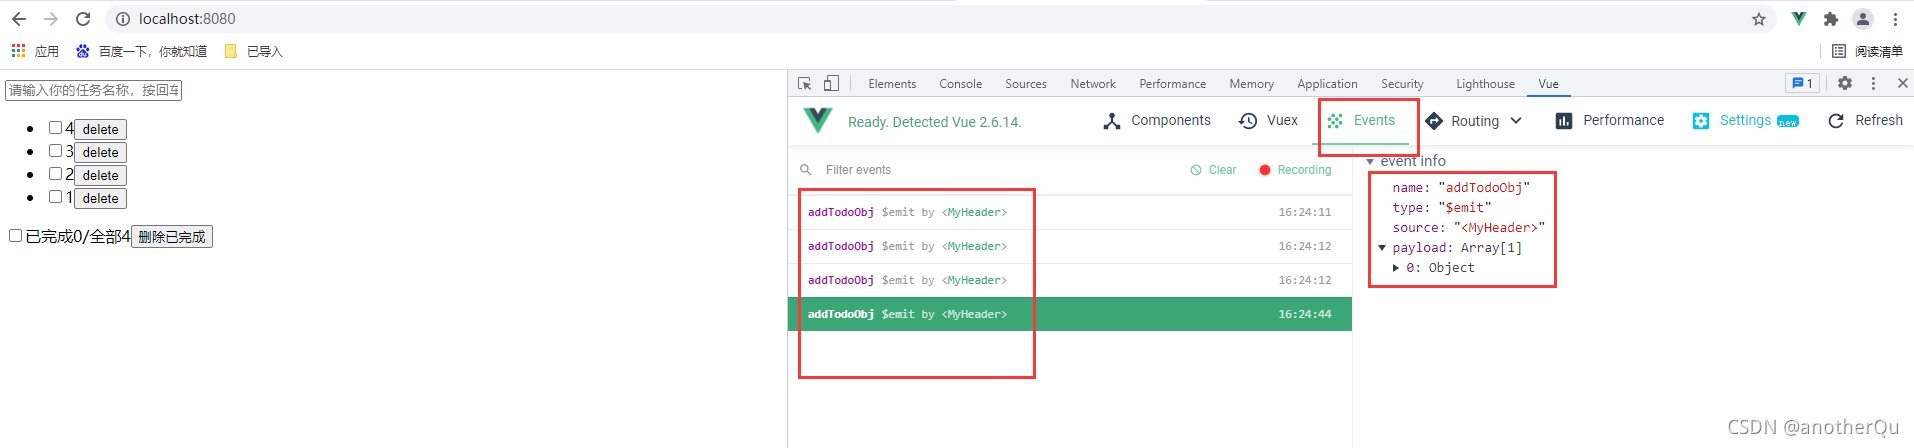1914x448 pixels.
Task: Open Vue Performance view
Action: (x=1610, y=121)
